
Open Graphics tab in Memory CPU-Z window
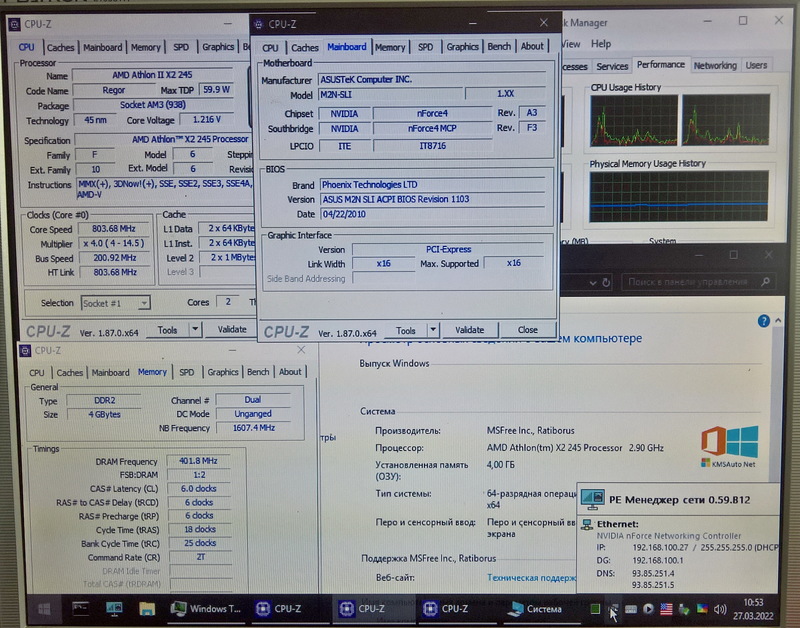222,372
